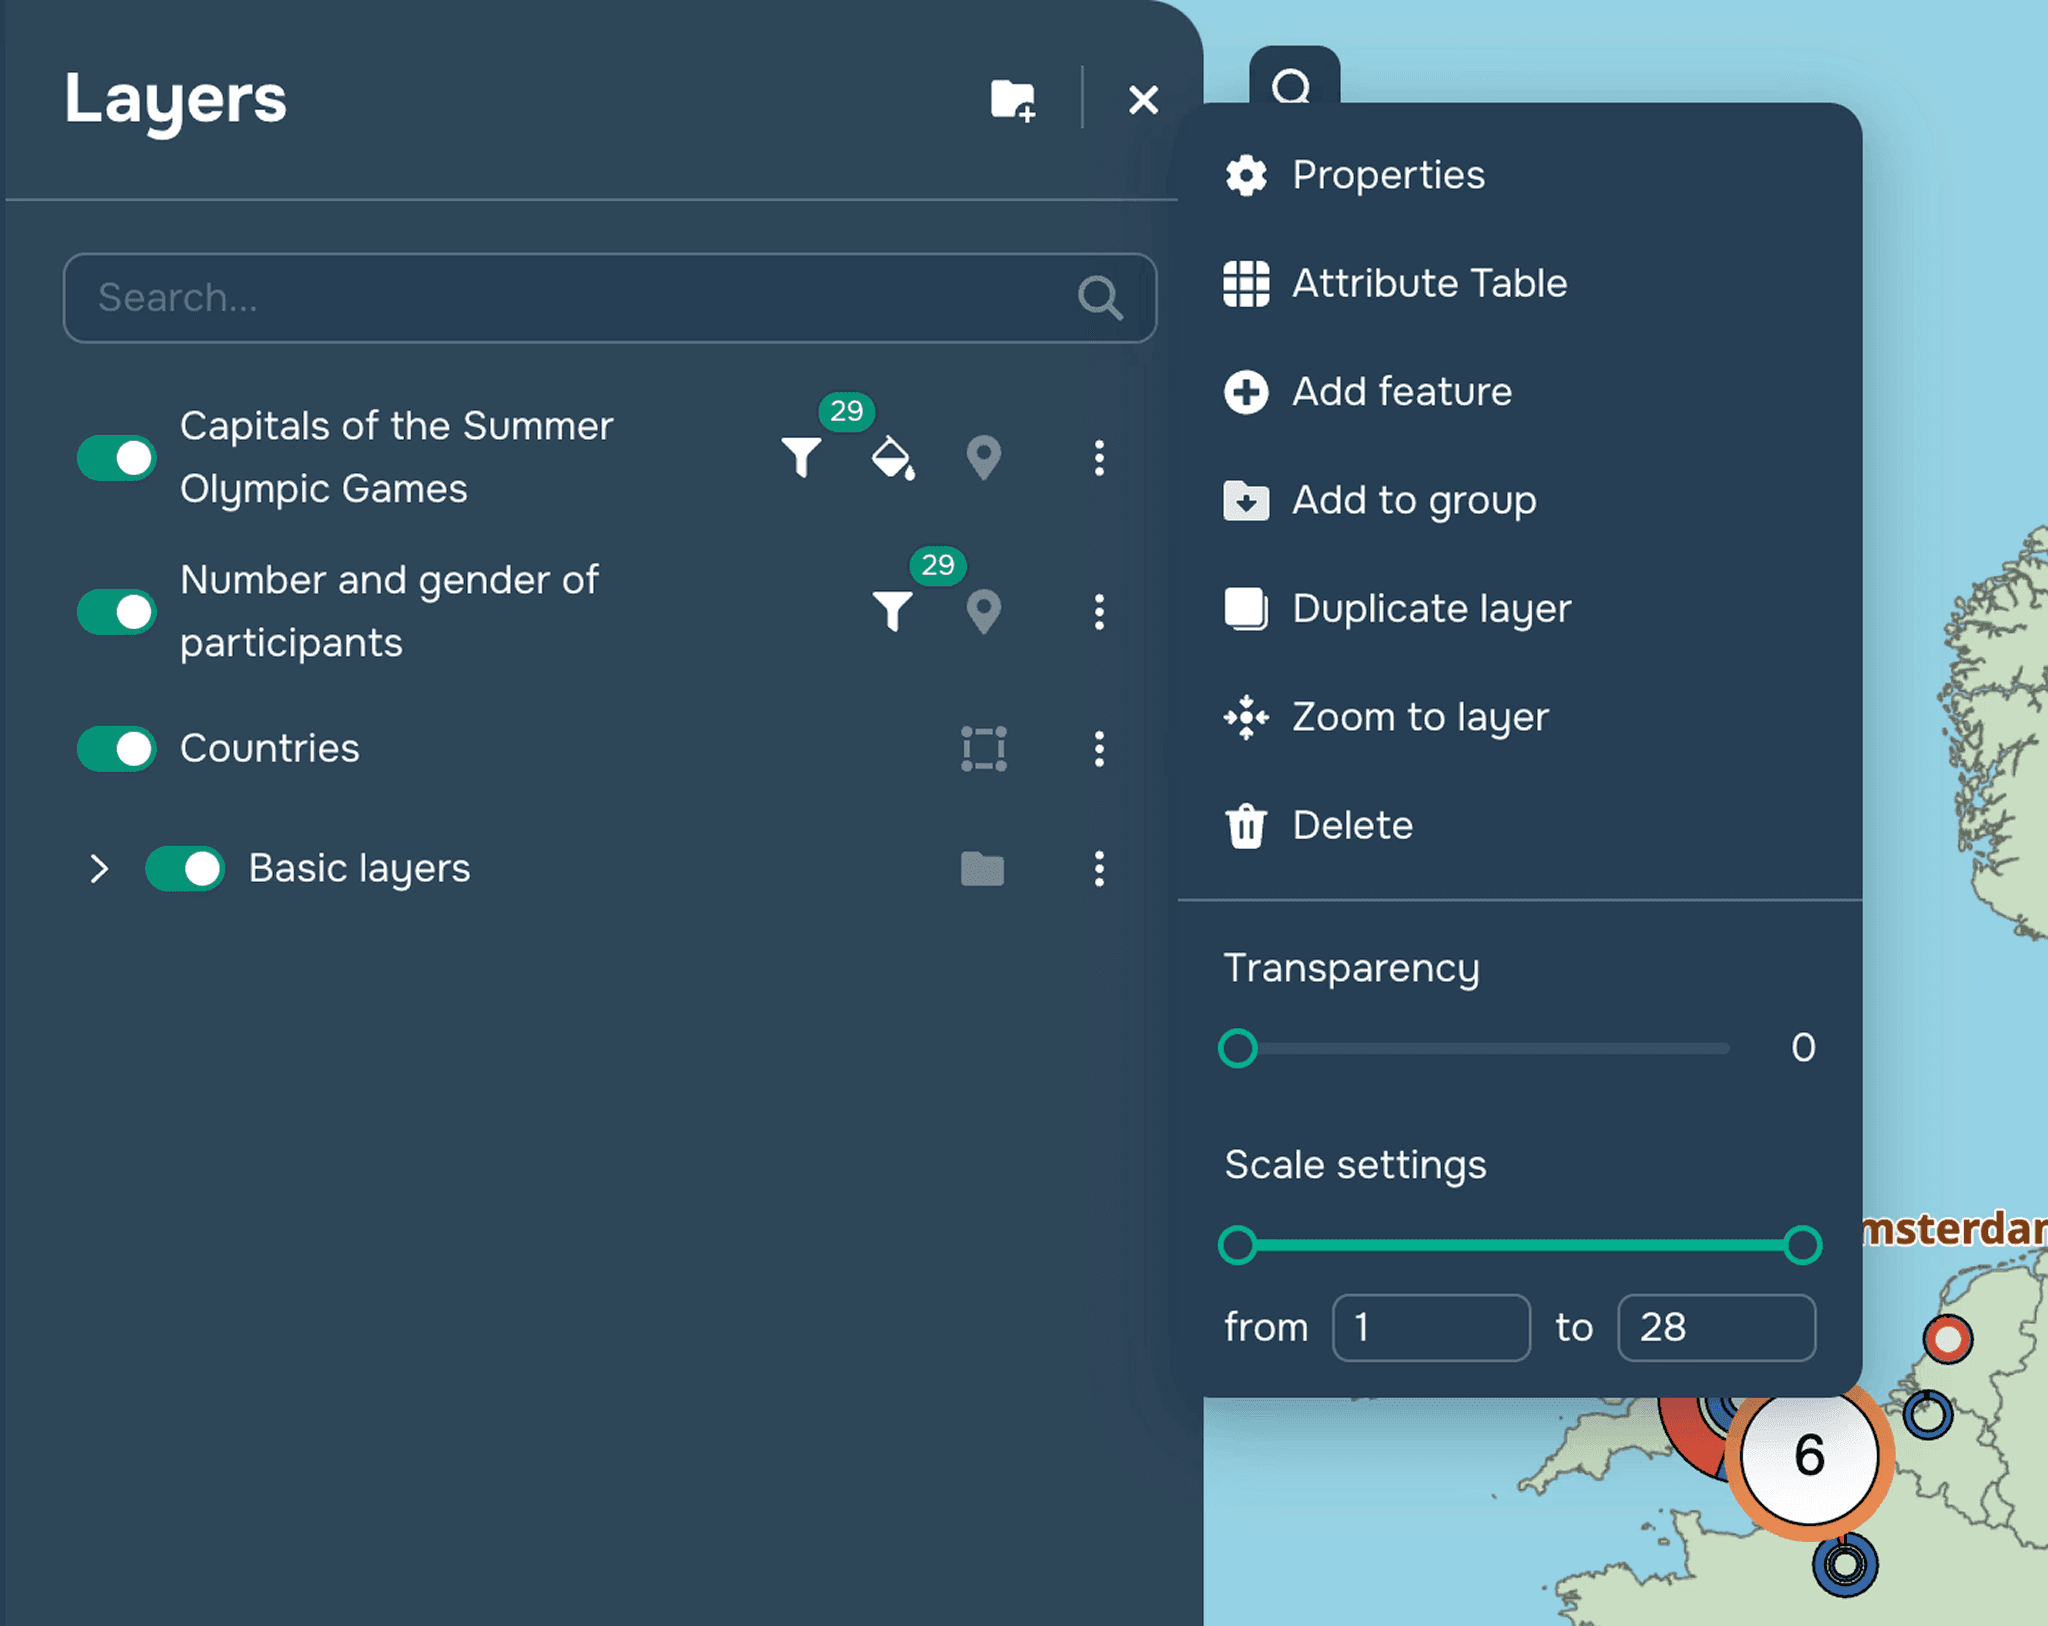Open style paint bucket for Capitals layer
This screenshot has width=2048, height=1626.
click(x=892, y=458)
